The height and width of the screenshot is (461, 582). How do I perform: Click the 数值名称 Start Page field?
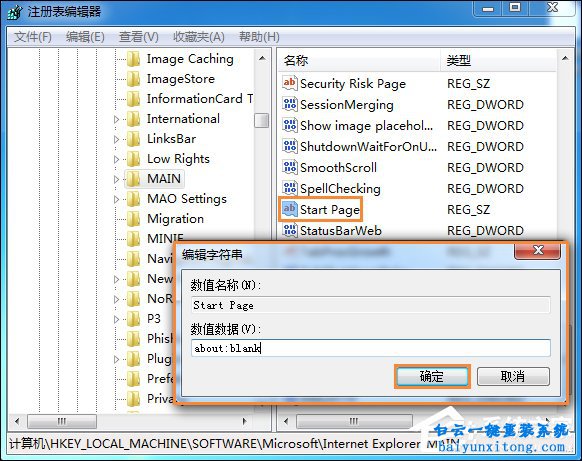click(x=371, y=305)
